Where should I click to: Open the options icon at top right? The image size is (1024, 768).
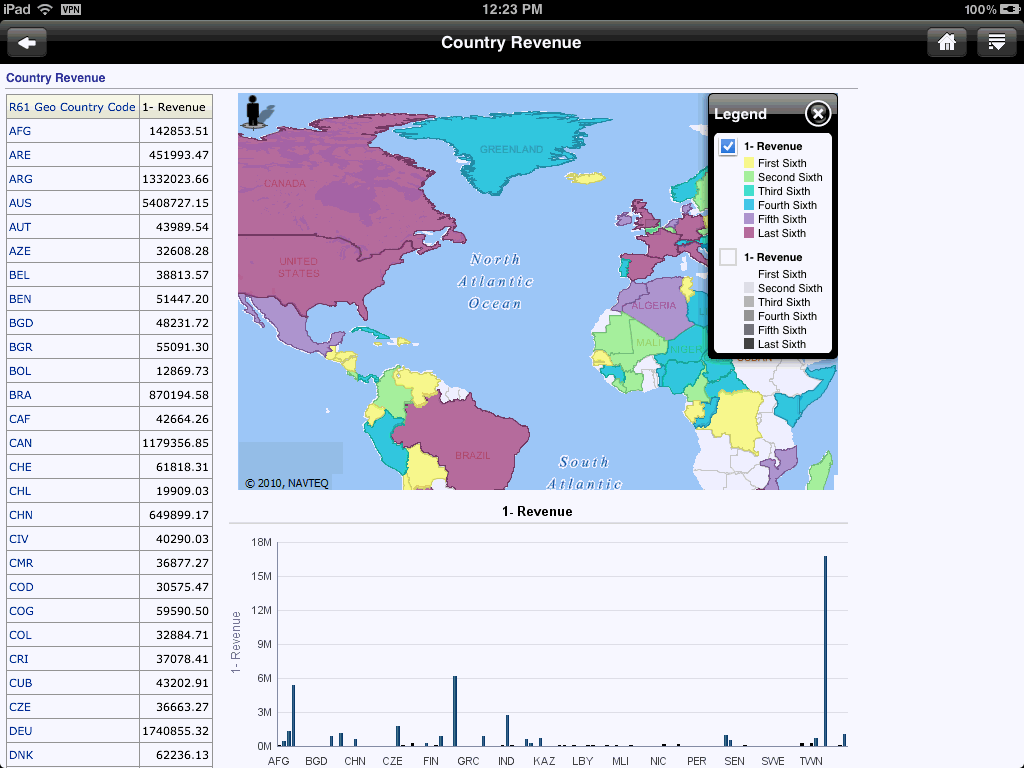[x=995, y=42]
